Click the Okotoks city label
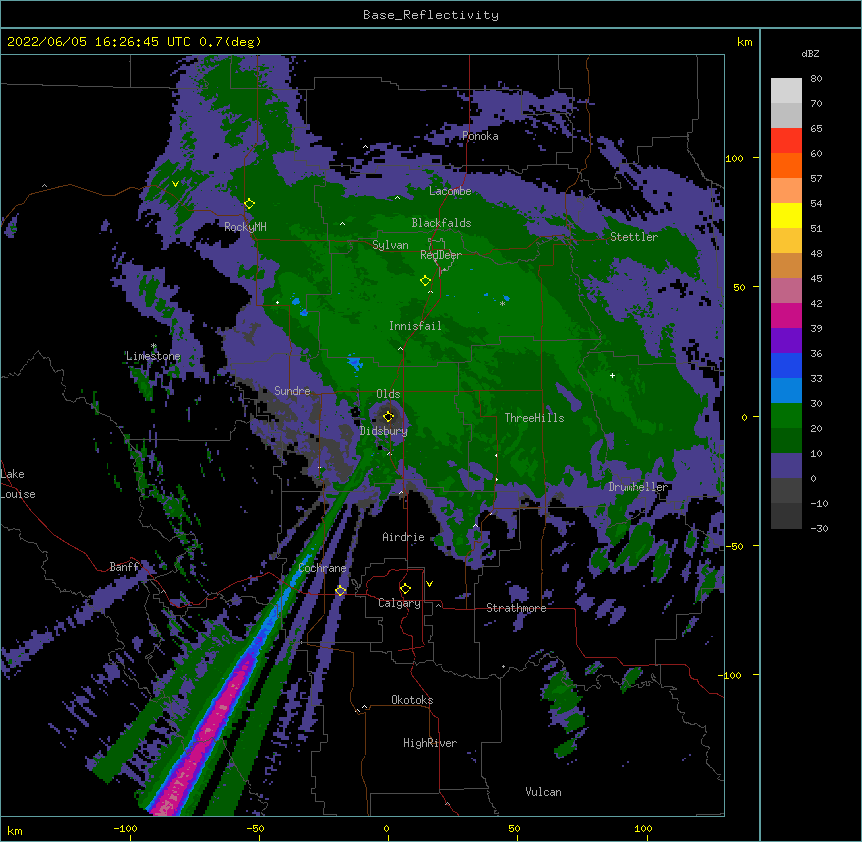 click(412, 700)
